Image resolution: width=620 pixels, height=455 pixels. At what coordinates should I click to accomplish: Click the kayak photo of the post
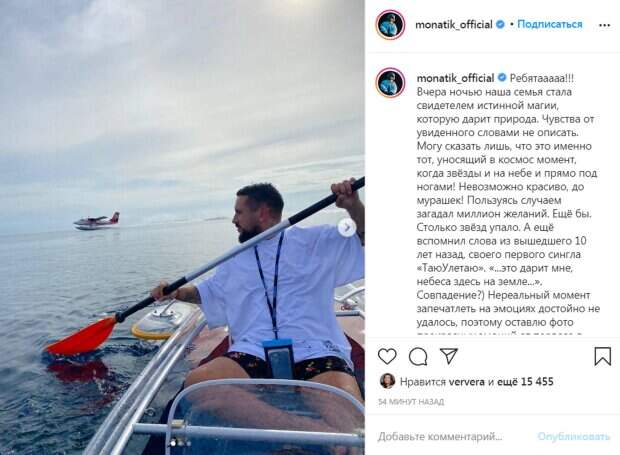point(182,227)
